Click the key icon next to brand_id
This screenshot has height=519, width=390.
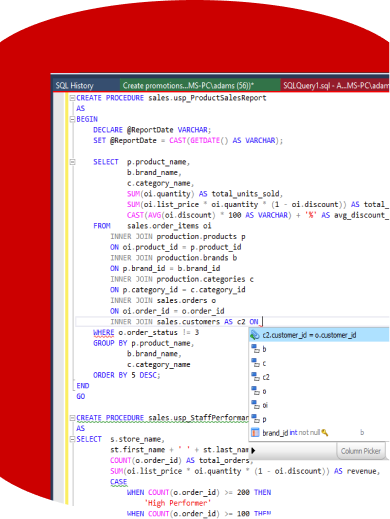click(325, 433)
